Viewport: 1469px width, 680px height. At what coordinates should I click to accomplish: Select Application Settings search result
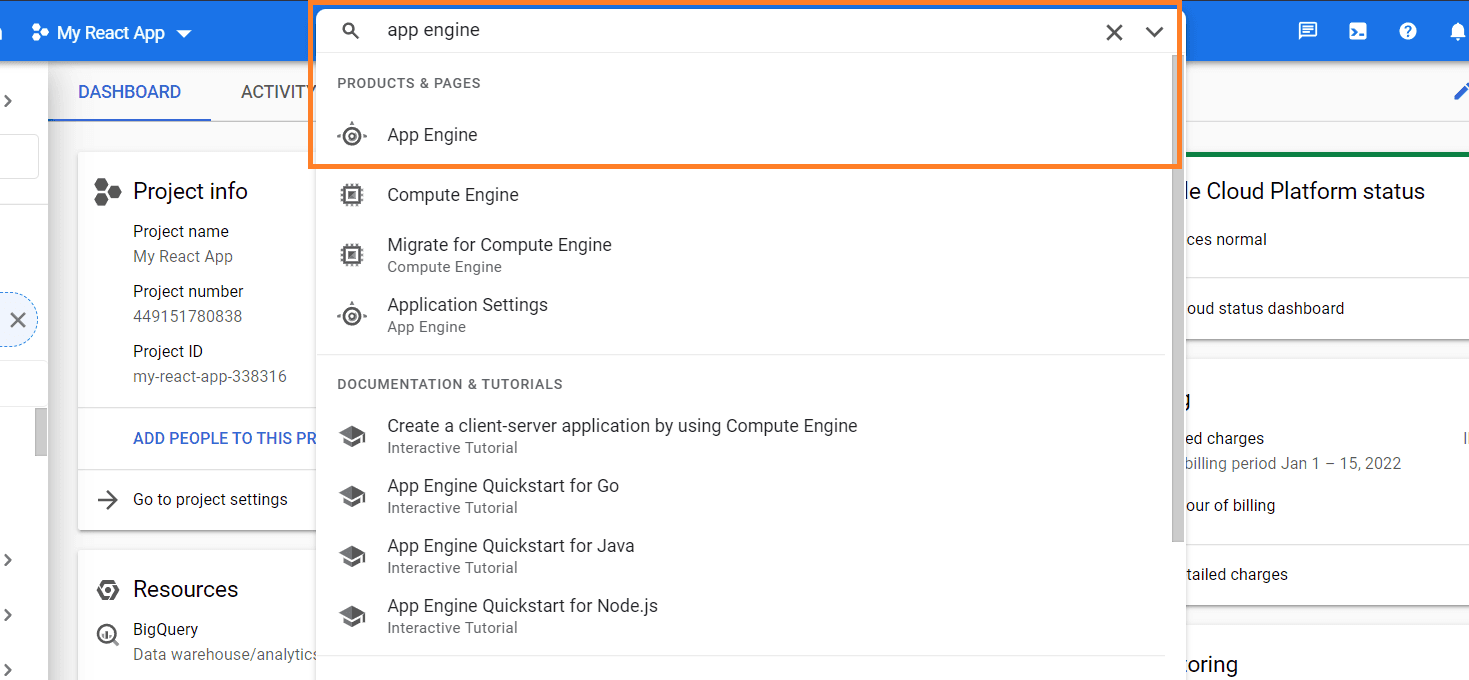(x=741, y=315)
